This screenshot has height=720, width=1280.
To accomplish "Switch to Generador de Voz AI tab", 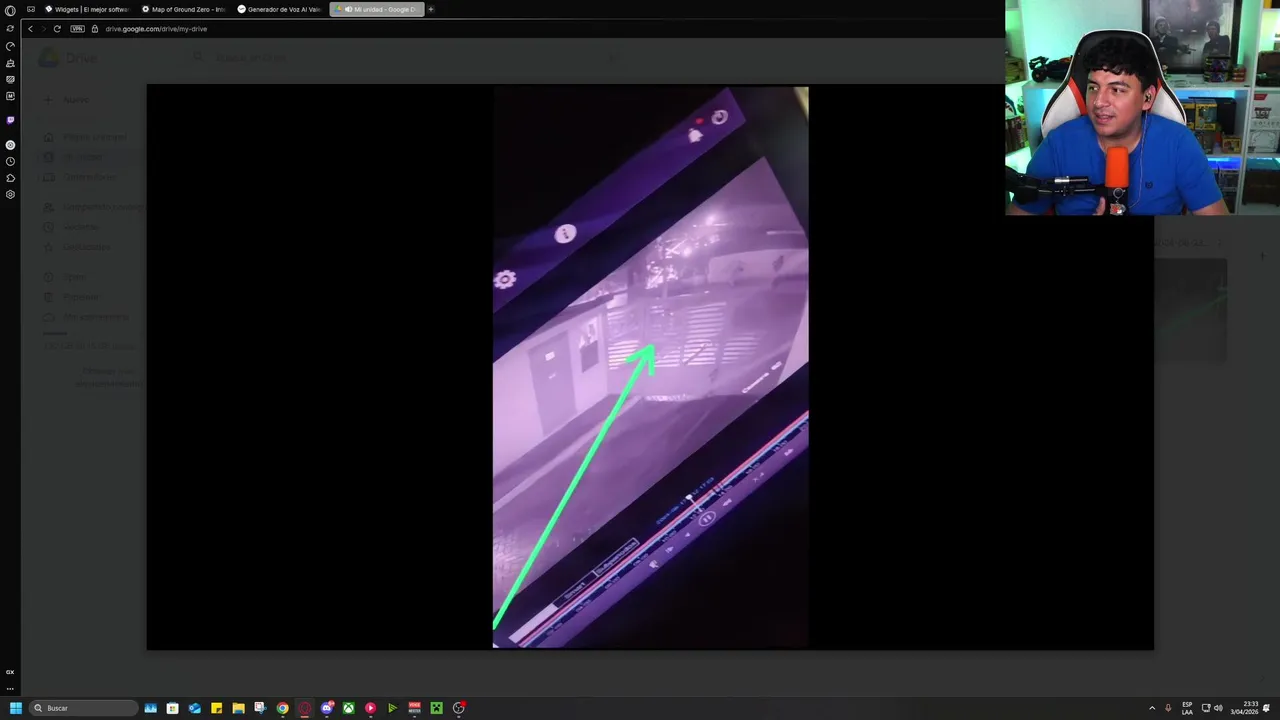I will [x=279, y=9].
